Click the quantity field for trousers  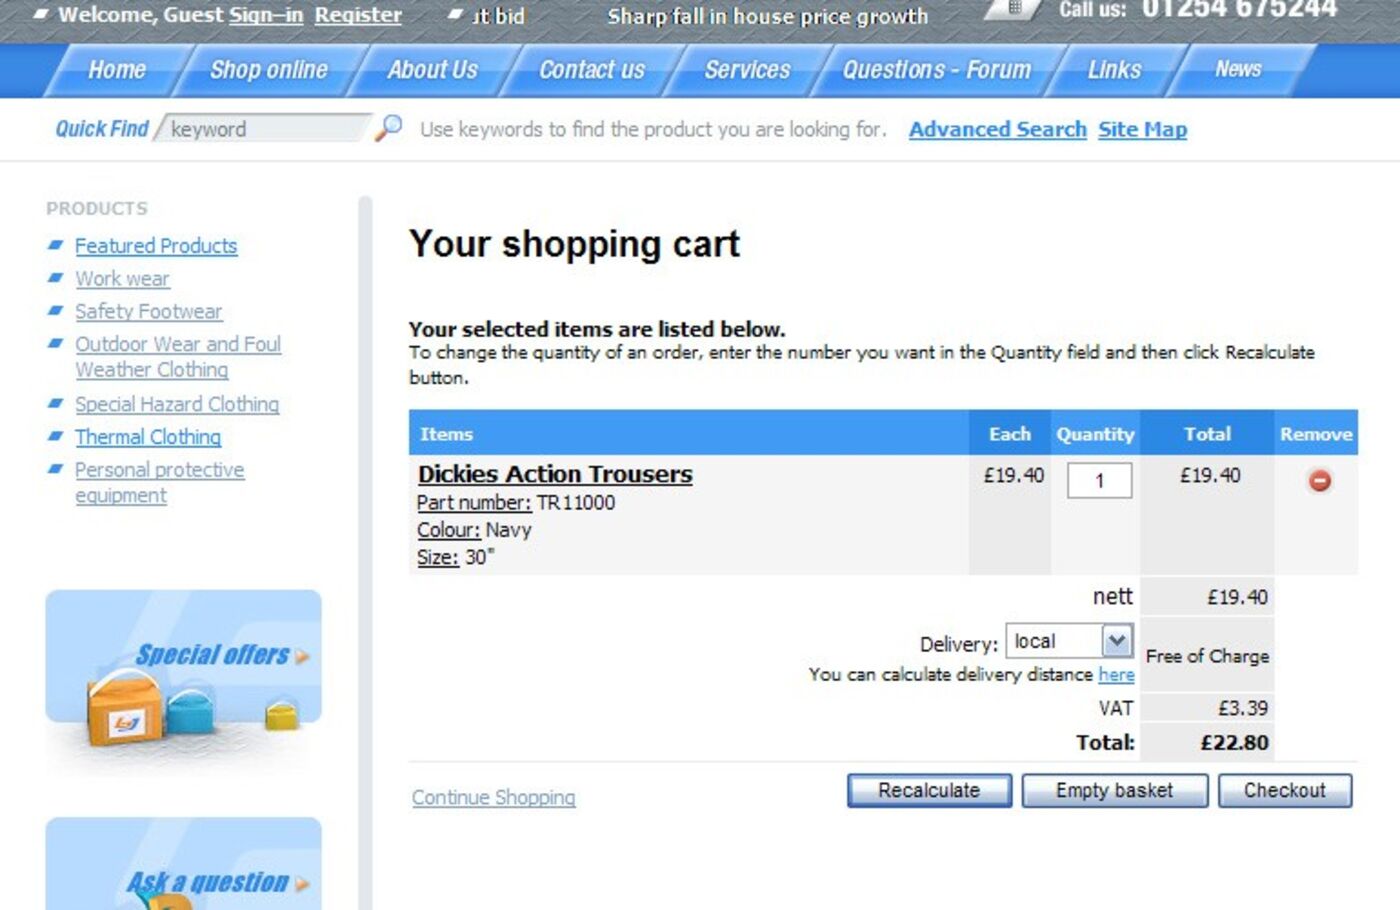pyautogui.click(x=1099, y=480)
